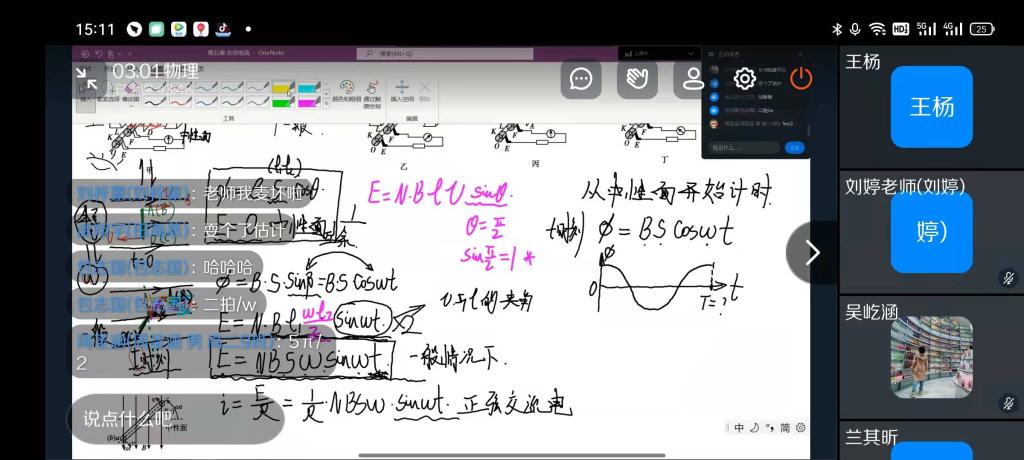Tap Bluetooth icon in status bar

click(837, 29)
